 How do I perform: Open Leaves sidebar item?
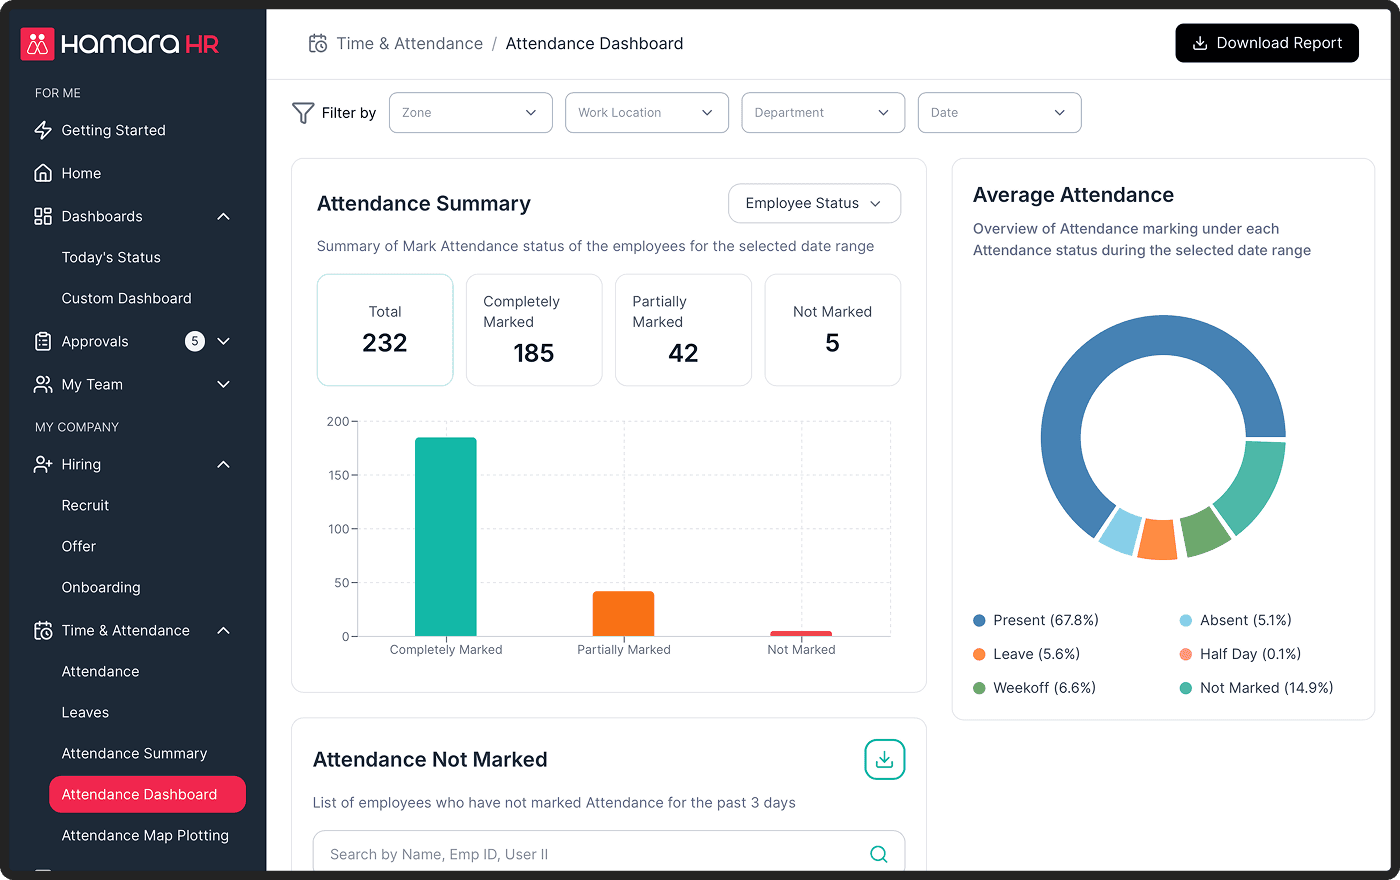click(x=85, y=712)
